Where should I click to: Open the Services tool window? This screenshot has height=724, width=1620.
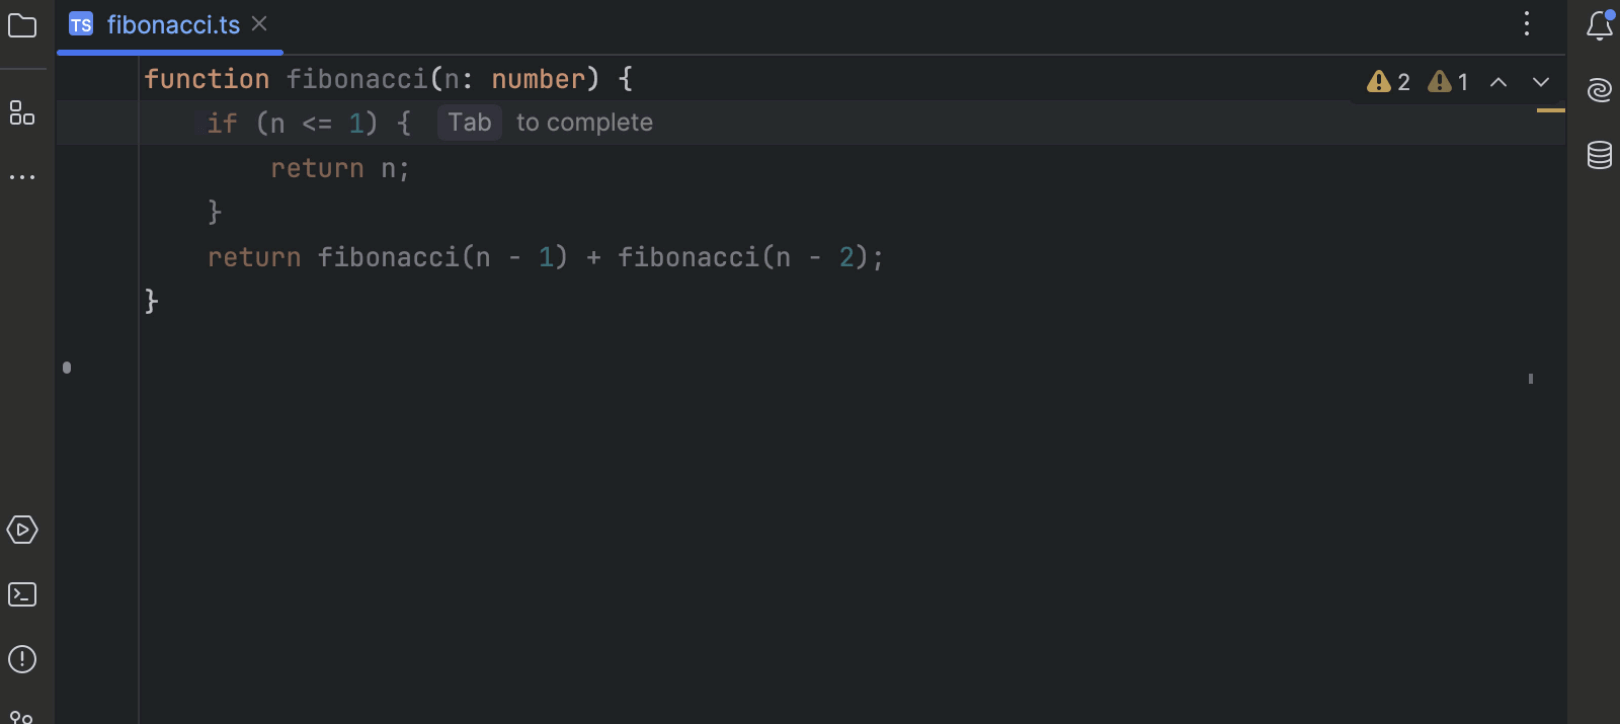[x=22, y=530]
